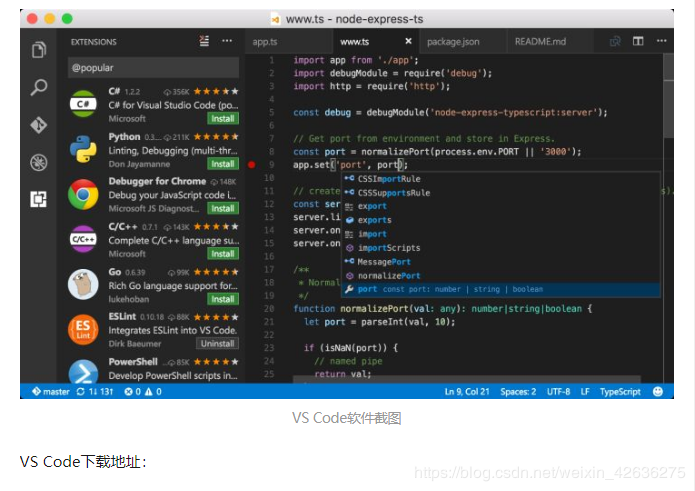Click line number 20 in gutter

[x=269, y=308]
